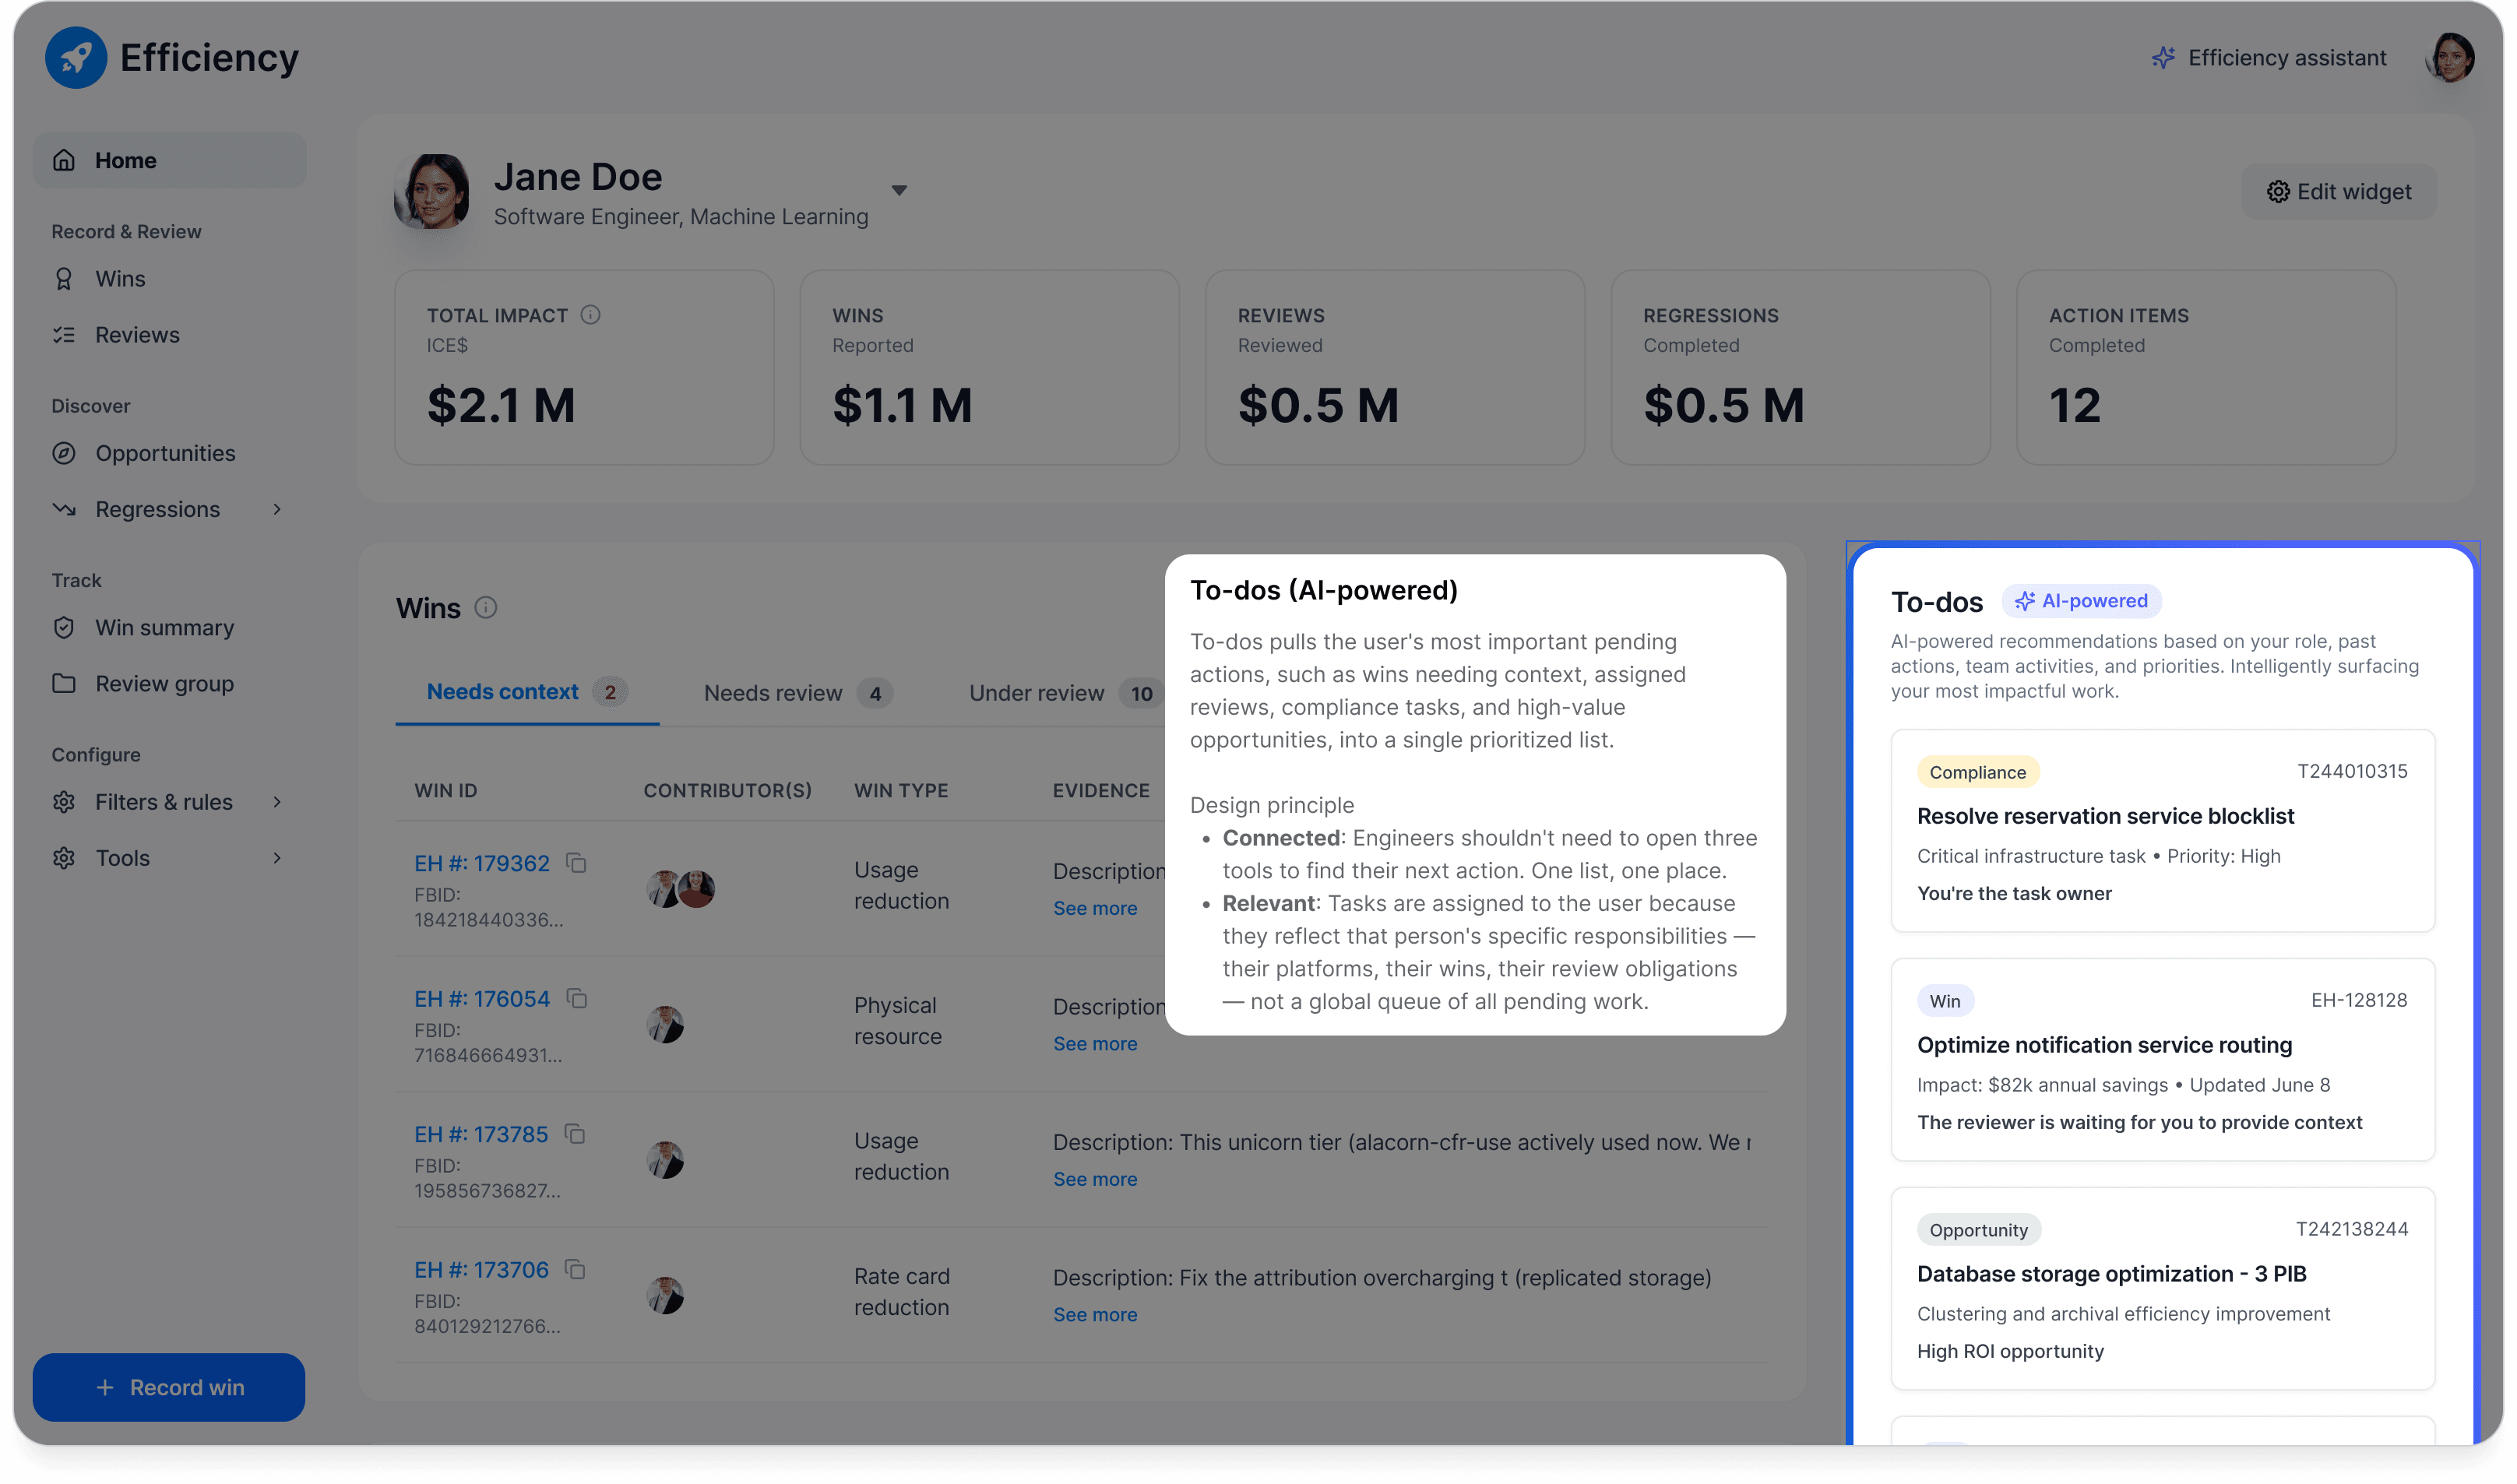The height and width of the screenshot is (1484, 2517).
Task: Switch to the Needs review tab
Action: 798,693
